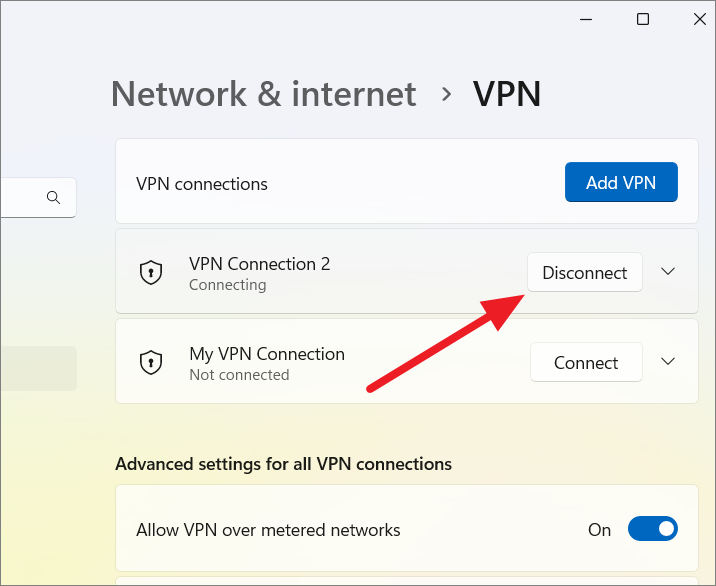
Task: Disconnect VPN Connection 2
Action: coord(584,273)
